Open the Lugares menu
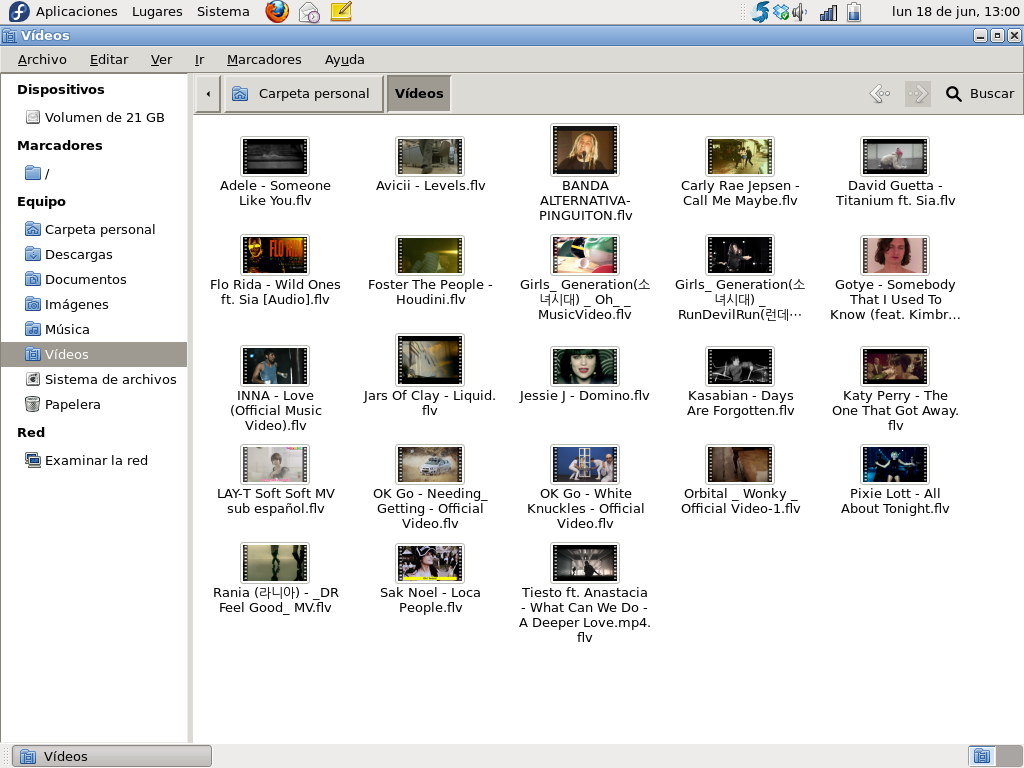1024x768 pixels. point(157,11)
